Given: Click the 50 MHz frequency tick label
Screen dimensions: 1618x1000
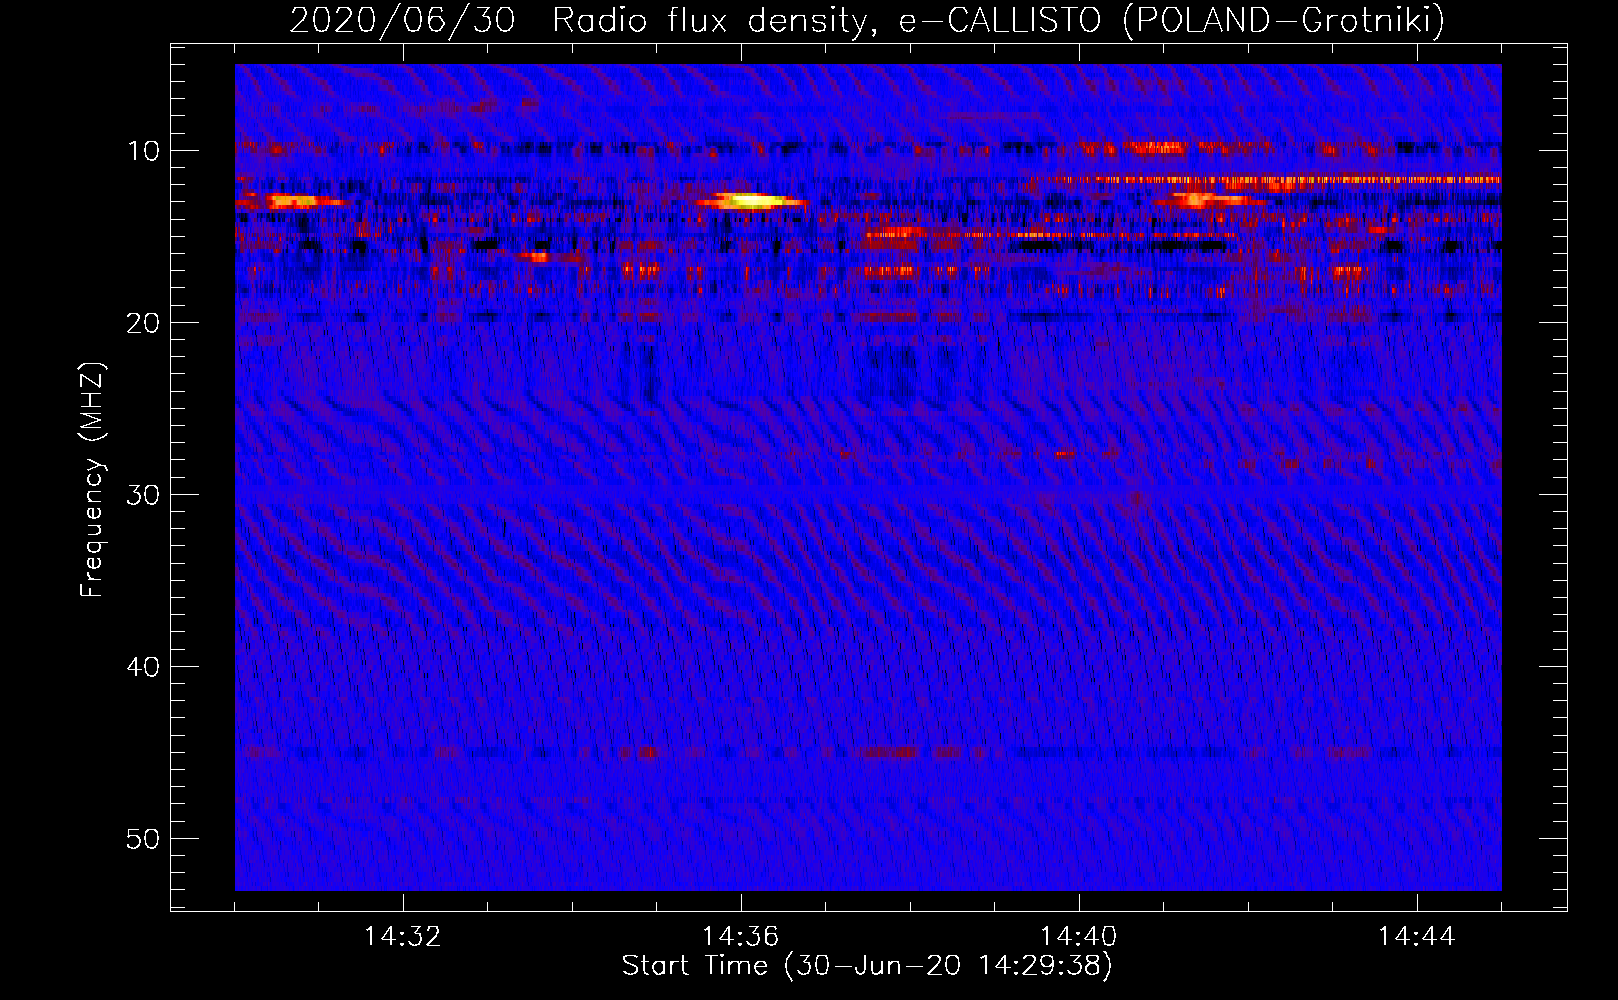Looking at the screenshot, I should coord(144,839).
